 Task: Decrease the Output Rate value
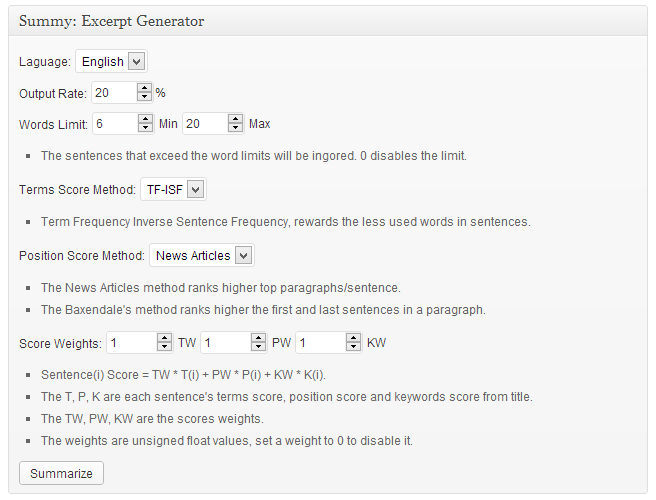(x=144, y=97)
